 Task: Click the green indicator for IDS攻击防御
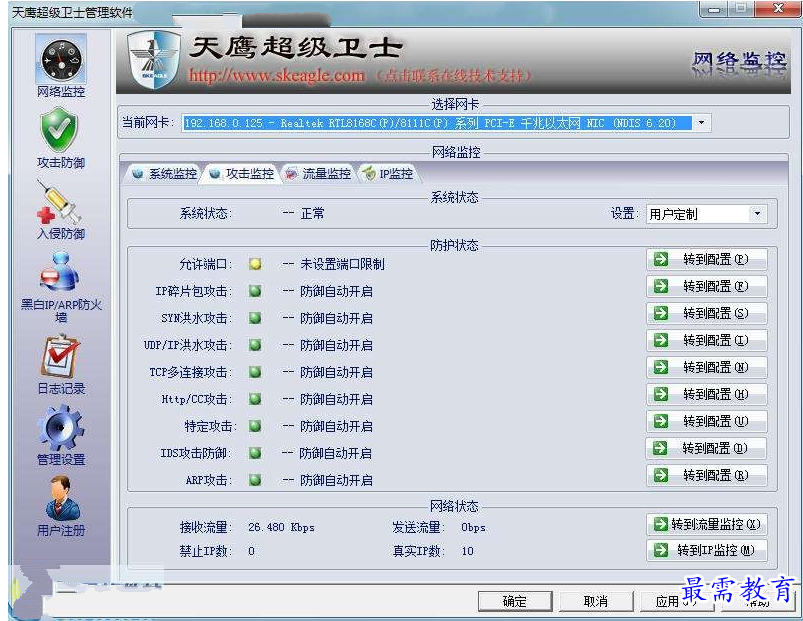tap(255, 453)
